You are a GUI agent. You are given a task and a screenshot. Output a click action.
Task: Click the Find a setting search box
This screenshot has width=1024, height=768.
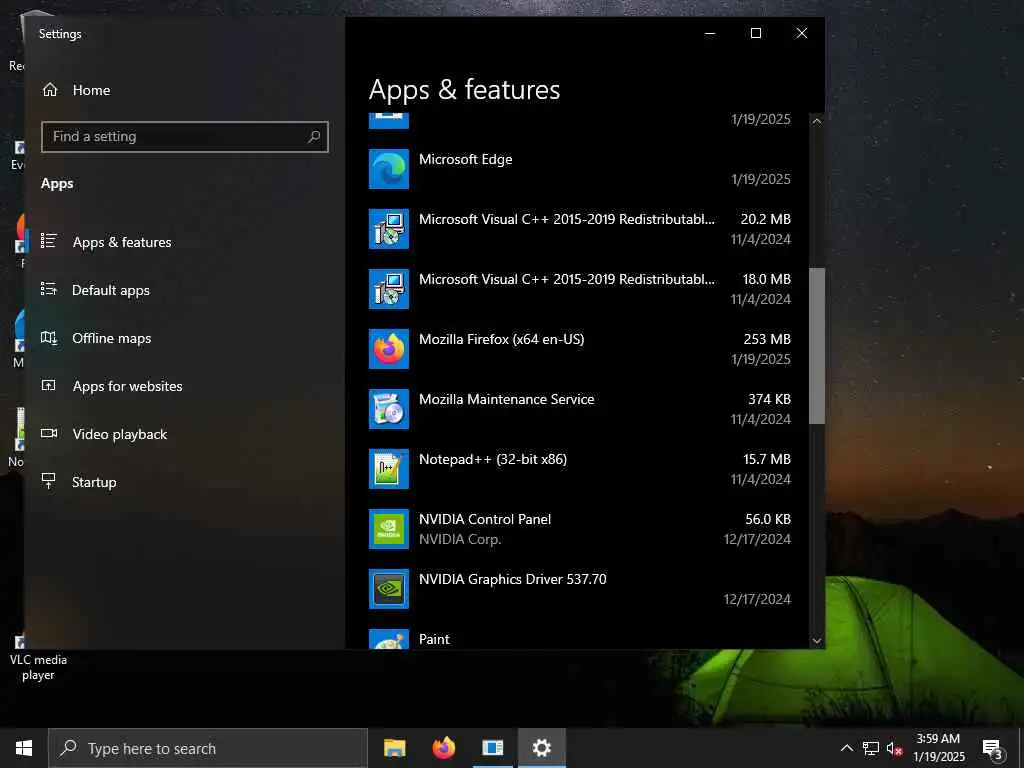tap(185, 136)
